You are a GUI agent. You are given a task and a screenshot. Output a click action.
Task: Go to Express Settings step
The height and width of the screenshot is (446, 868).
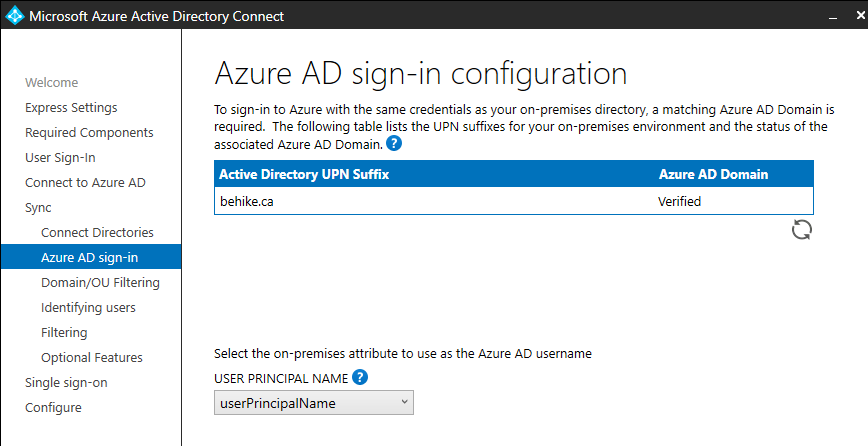[x=71, y=108]
